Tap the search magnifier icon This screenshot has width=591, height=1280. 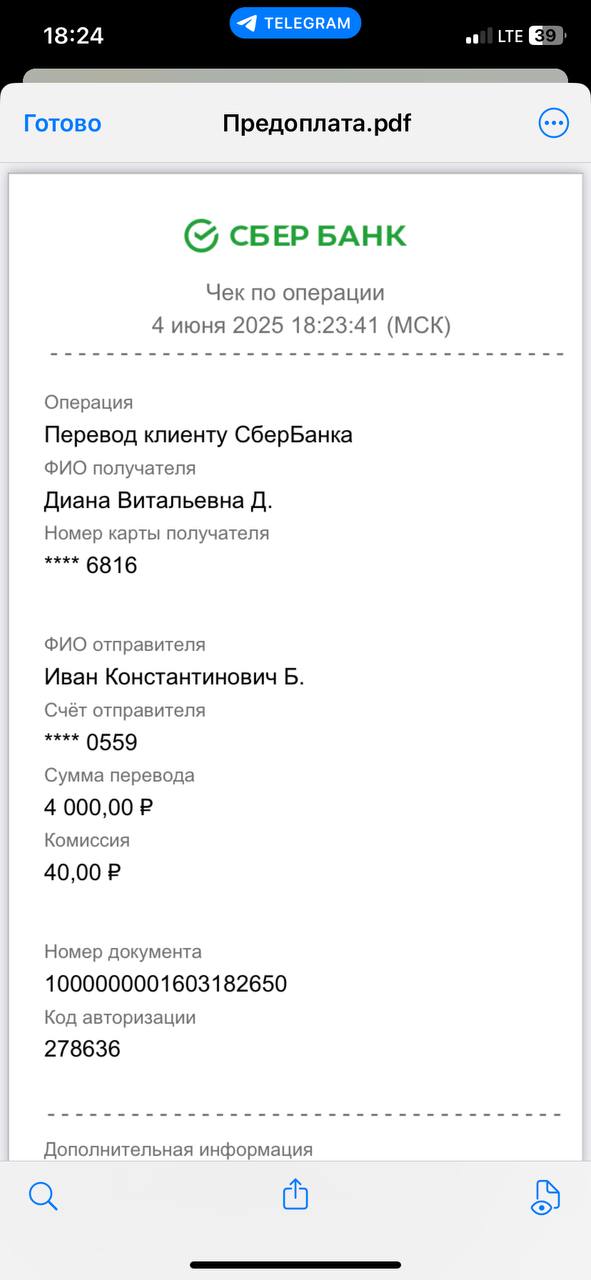click(x=43, y=1195)
